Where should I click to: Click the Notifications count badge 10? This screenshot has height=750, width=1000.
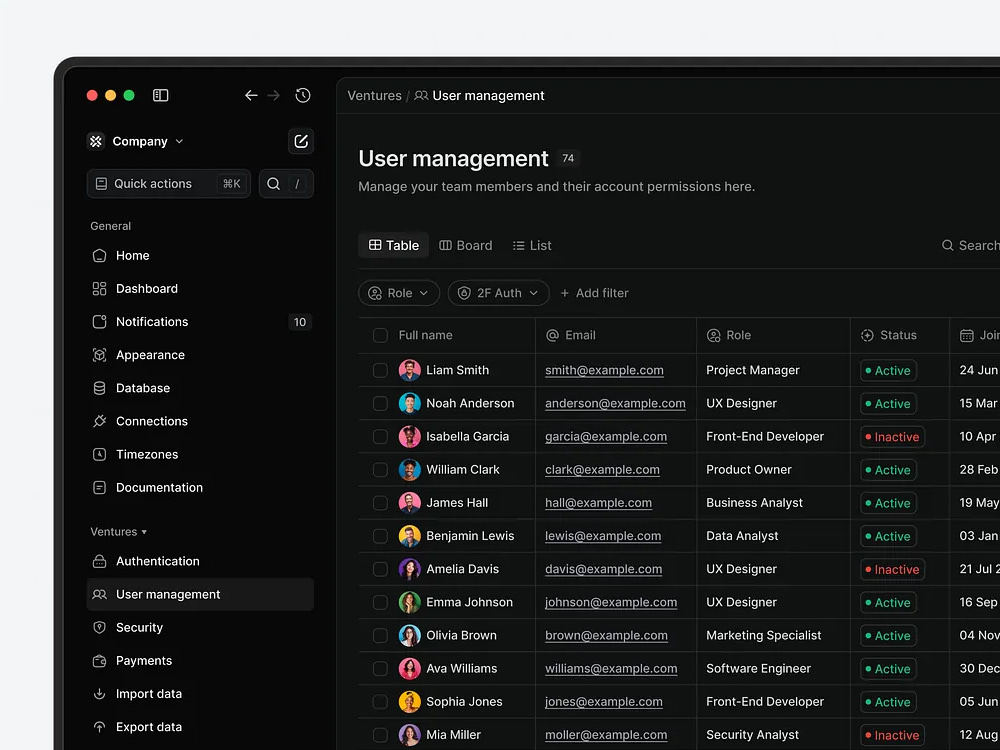coord(300,322)
